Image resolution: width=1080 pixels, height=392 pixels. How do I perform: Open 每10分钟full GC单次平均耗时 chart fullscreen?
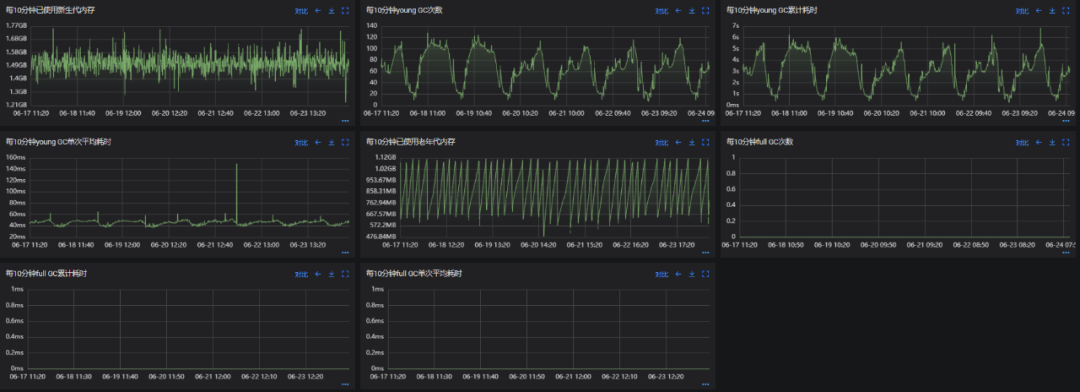[x=705, y=274]
